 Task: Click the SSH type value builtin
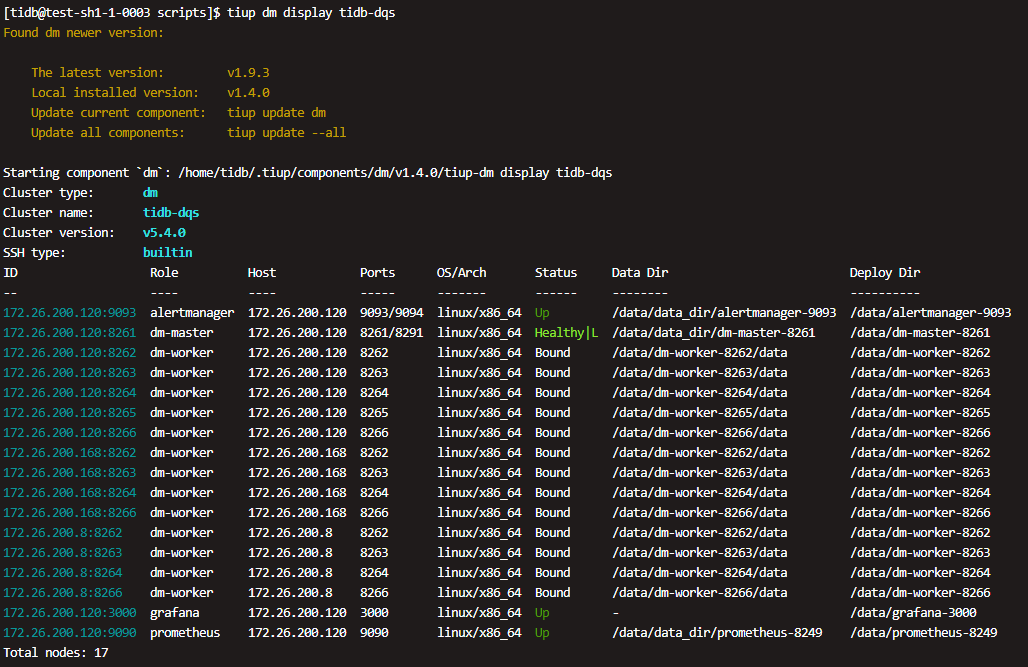[167, 253]
